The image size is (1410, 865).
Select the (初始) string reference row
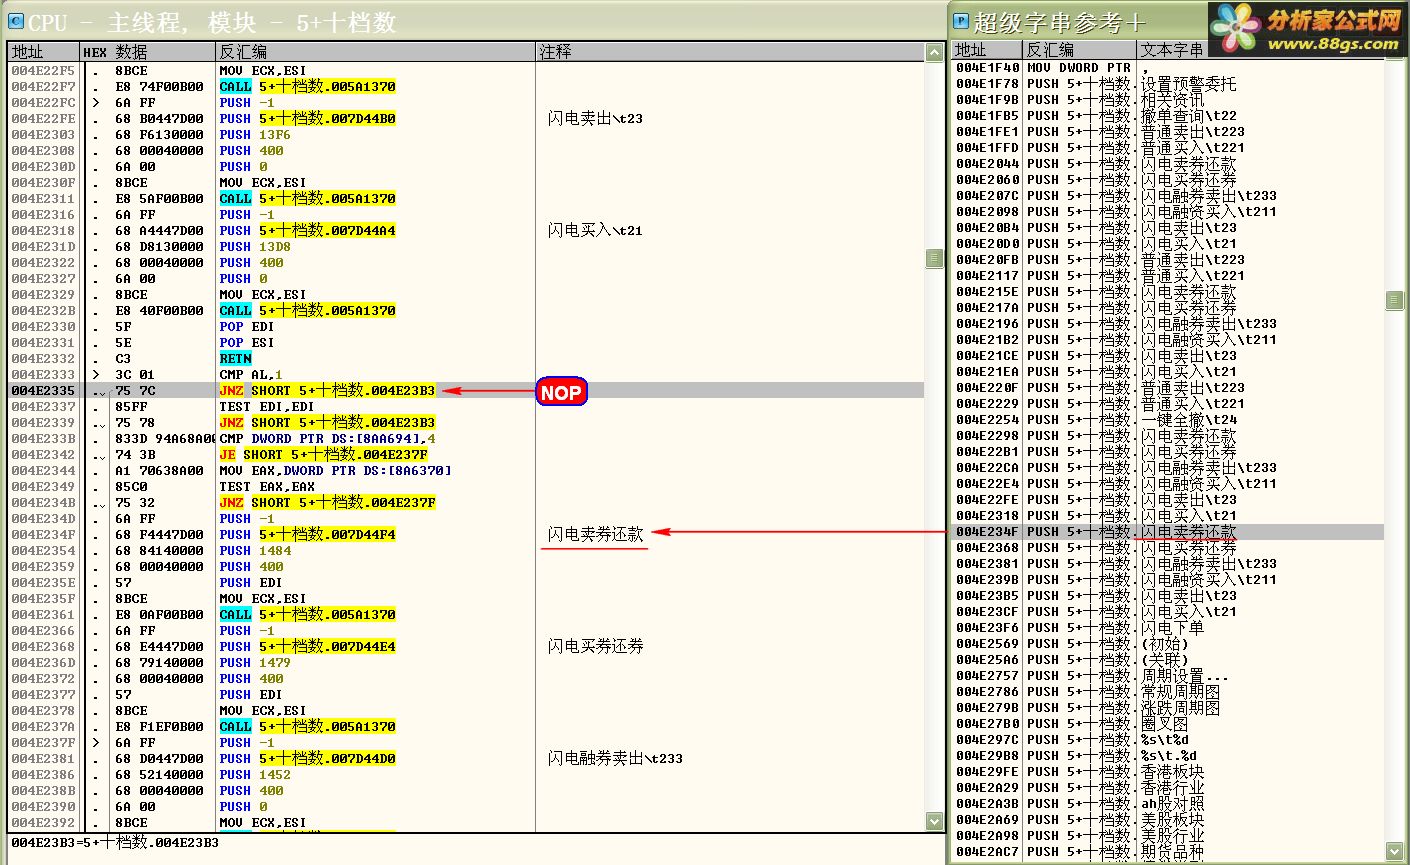1168,644
